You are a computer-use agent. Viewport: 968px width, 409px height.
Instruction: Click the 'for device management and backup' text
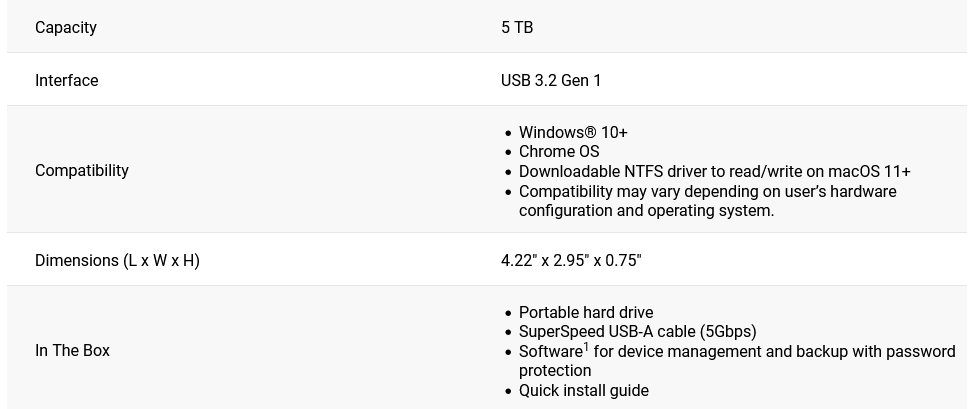(x=774, y=351)
